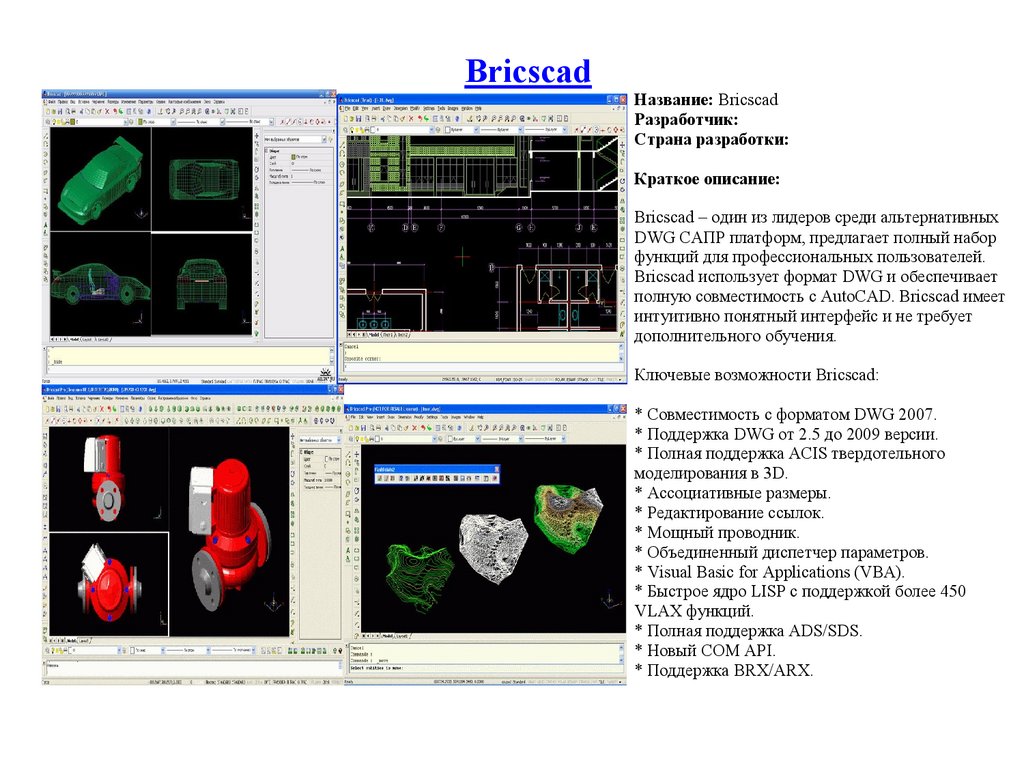Open color dropdown in terrain window
Image resolution: width=1024 pixels, height=768 pixels.
(477, 439)
